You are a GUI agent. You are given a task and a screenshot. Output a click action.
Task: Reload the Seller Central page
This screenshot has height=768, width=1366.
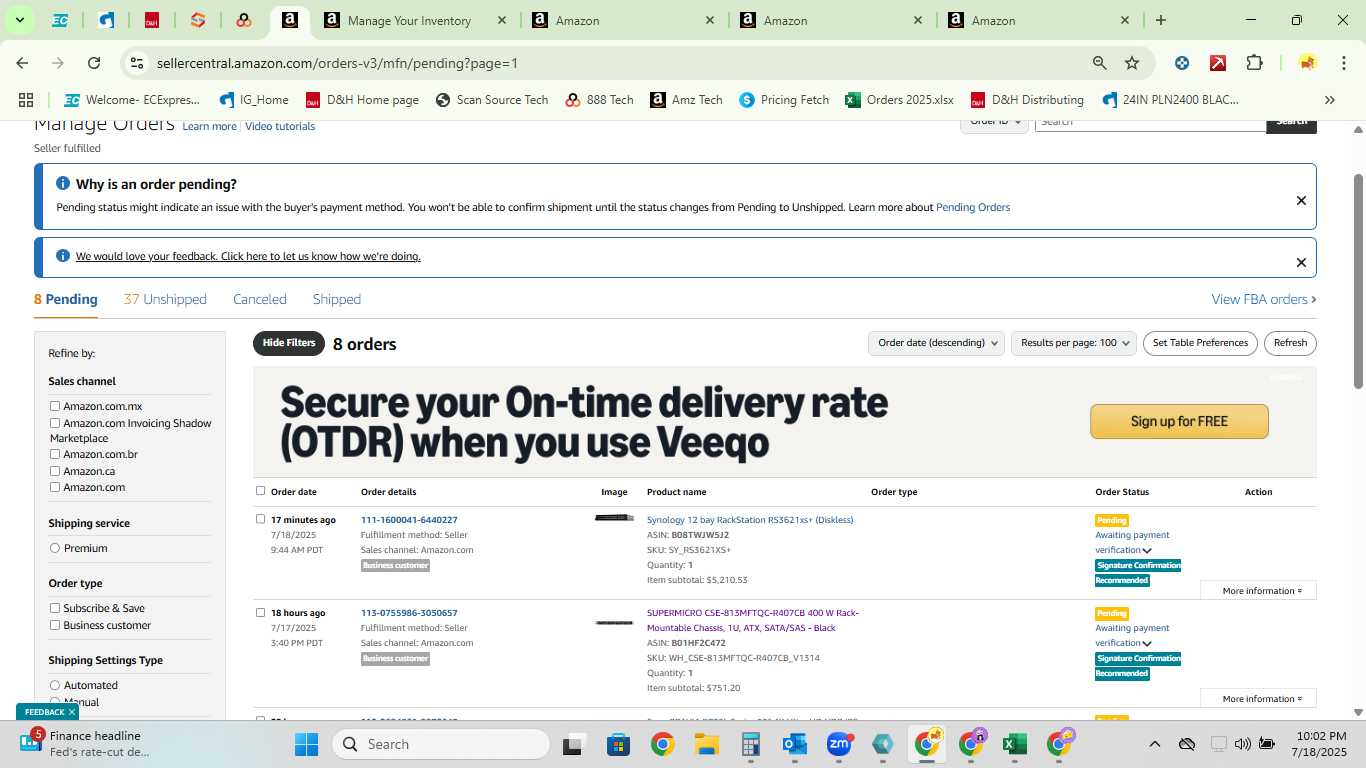pos(94,63)
